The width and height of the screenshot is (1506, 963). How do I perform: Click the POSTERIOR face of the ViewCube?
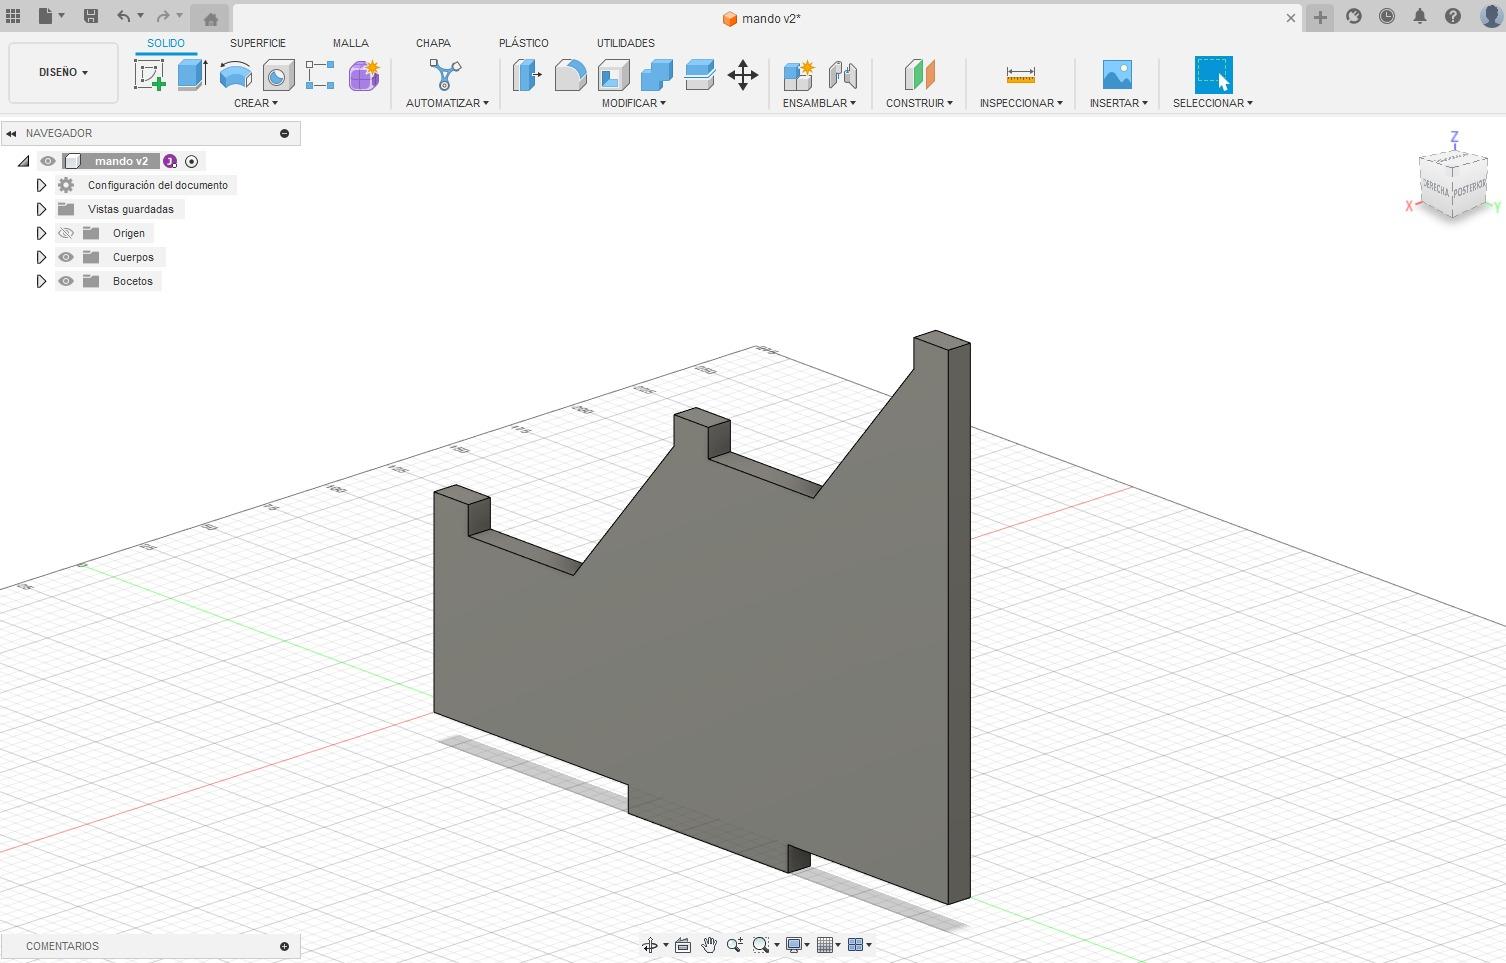click(1470, 189)
